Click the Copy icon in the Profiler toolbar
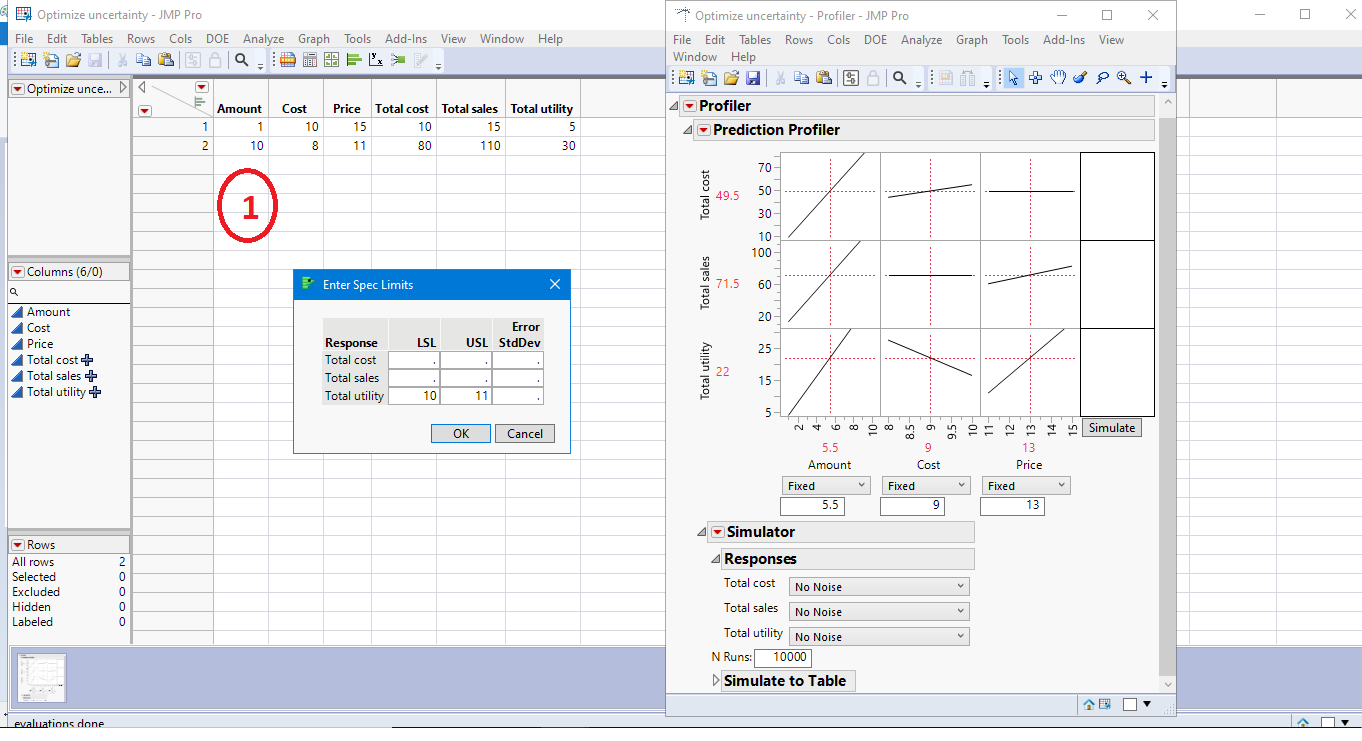Image resolution: width=1362 pixels, height=741 pixels. click(x=801, y=77)
